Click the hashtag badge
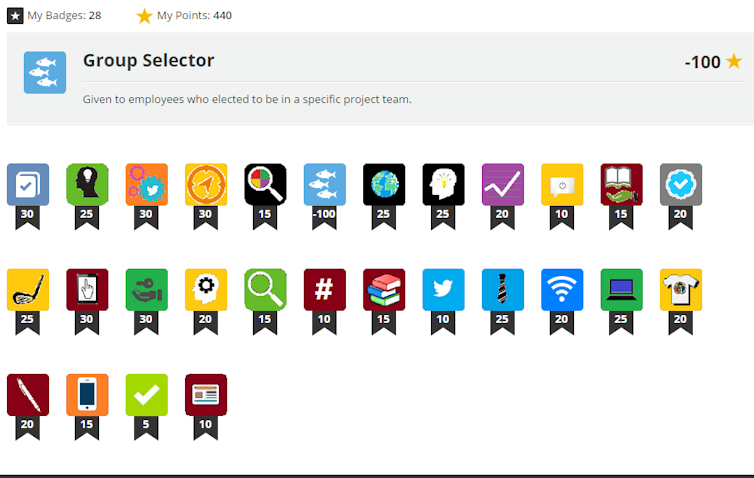The height and width of the screenshot is (478, 754). (325, 289)
